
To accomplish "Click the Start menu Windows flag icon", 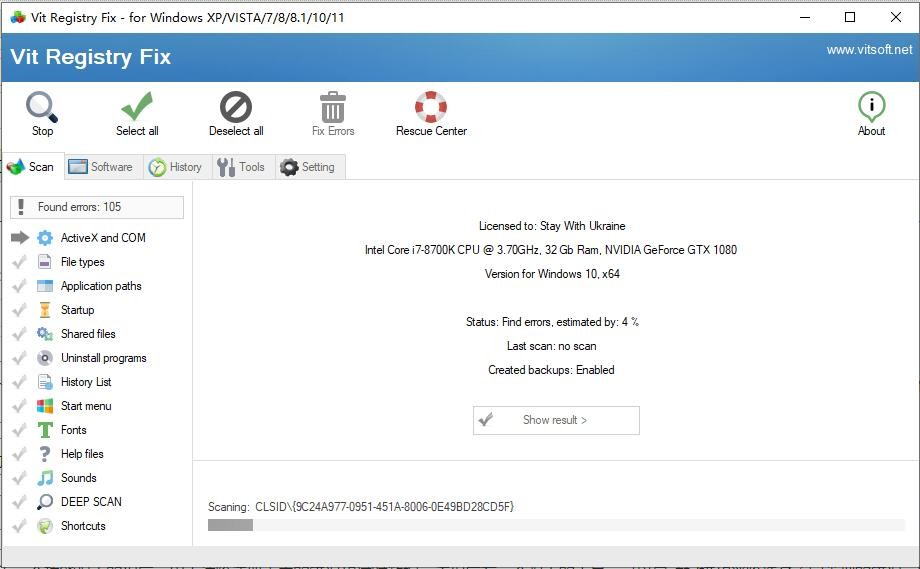I will point(45,406).
